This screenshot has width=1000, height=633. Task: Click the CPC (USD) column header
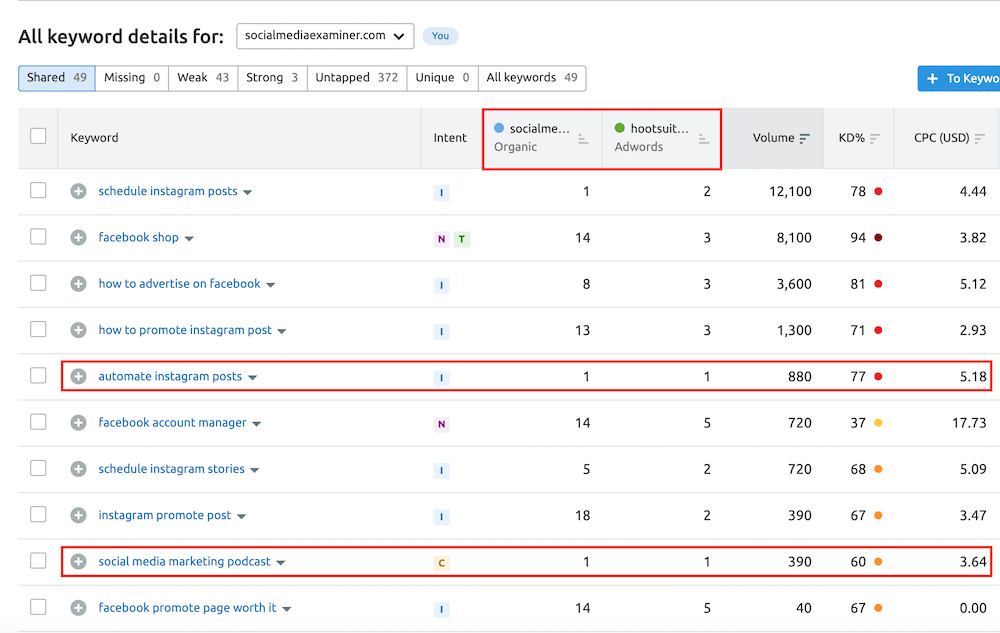pos(941,138)
